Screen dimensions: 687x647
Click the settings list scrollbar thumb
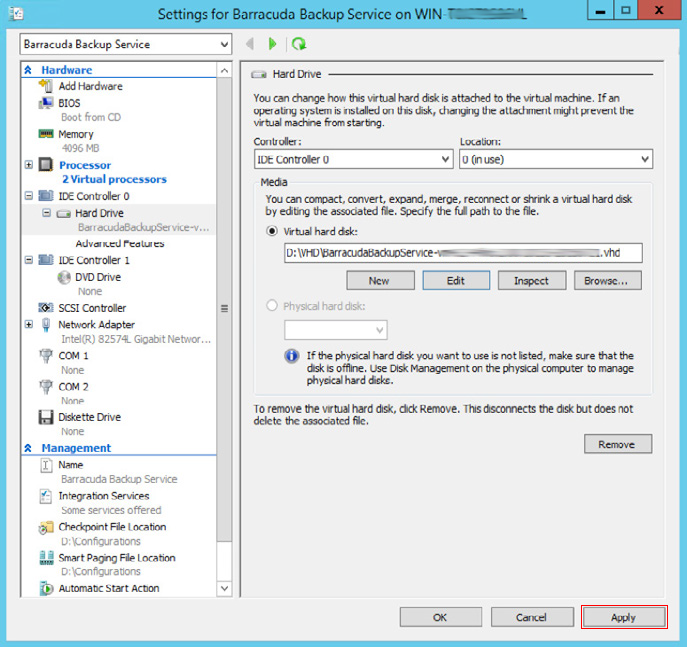[224, 309]
